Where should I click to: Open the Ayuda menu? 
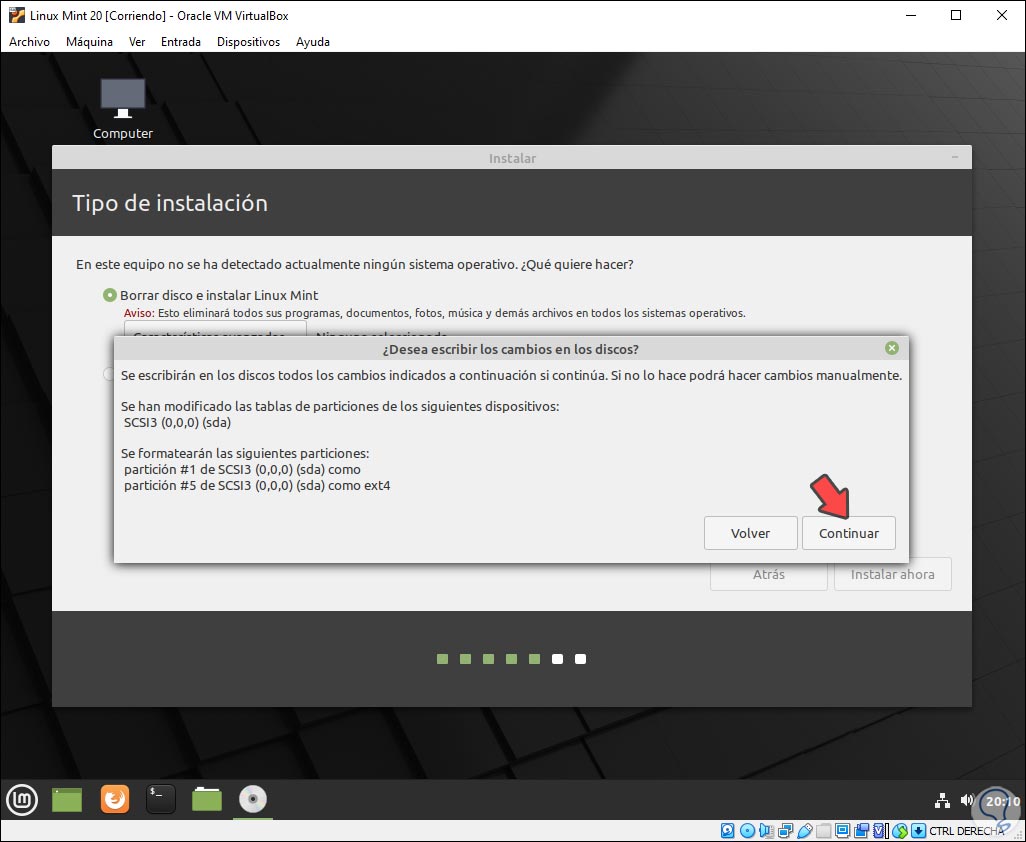tap(313, 42)
